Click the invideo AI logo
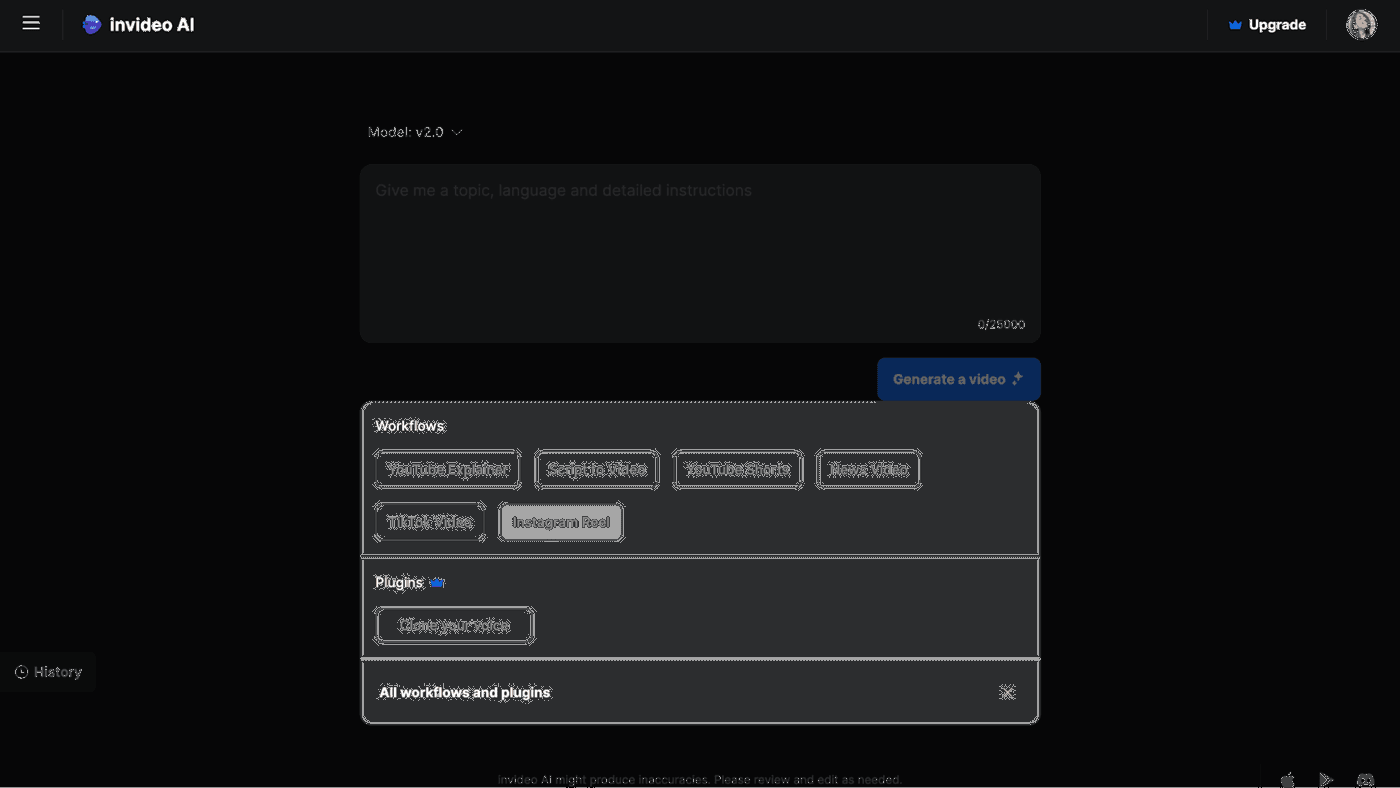Viewport: 1400px width, 788px height. 138,25
